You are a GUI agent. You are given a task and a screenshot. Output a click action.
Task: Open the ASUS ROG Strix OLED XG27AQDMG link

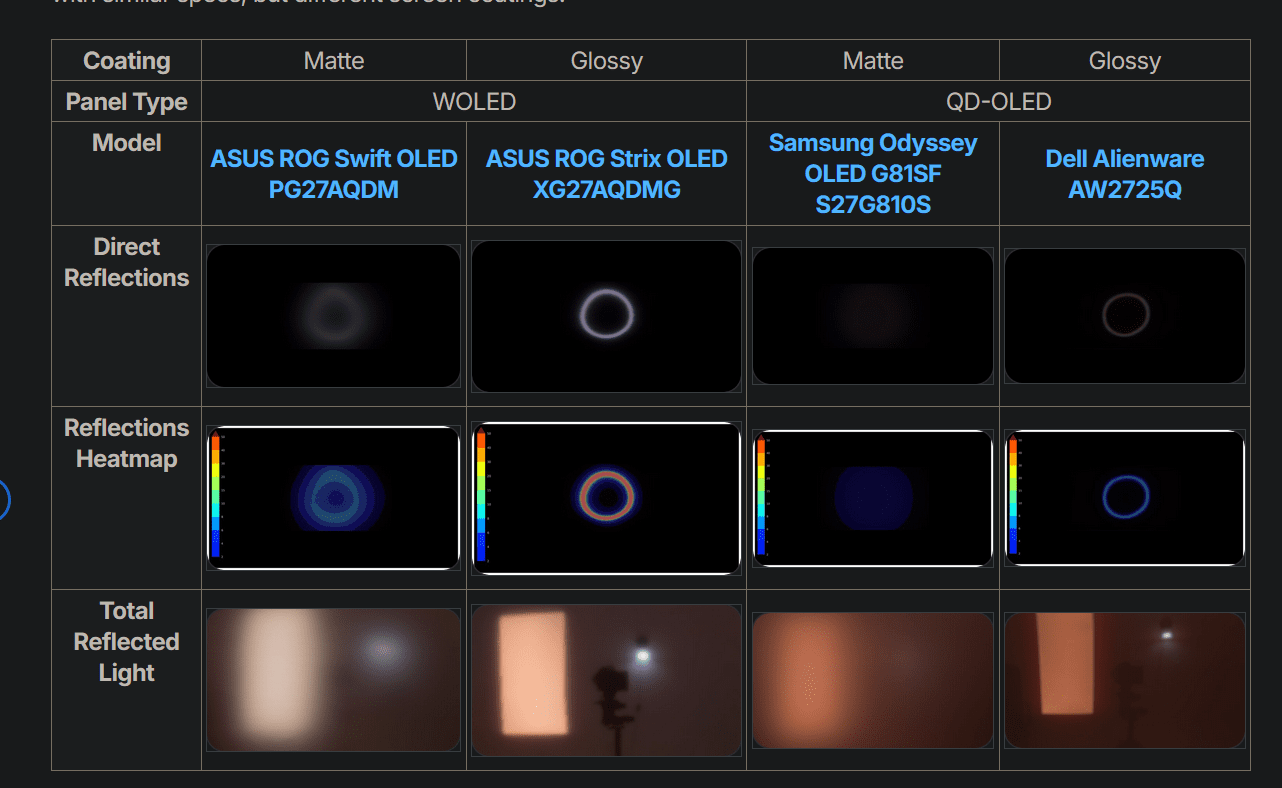pos(606,174)
